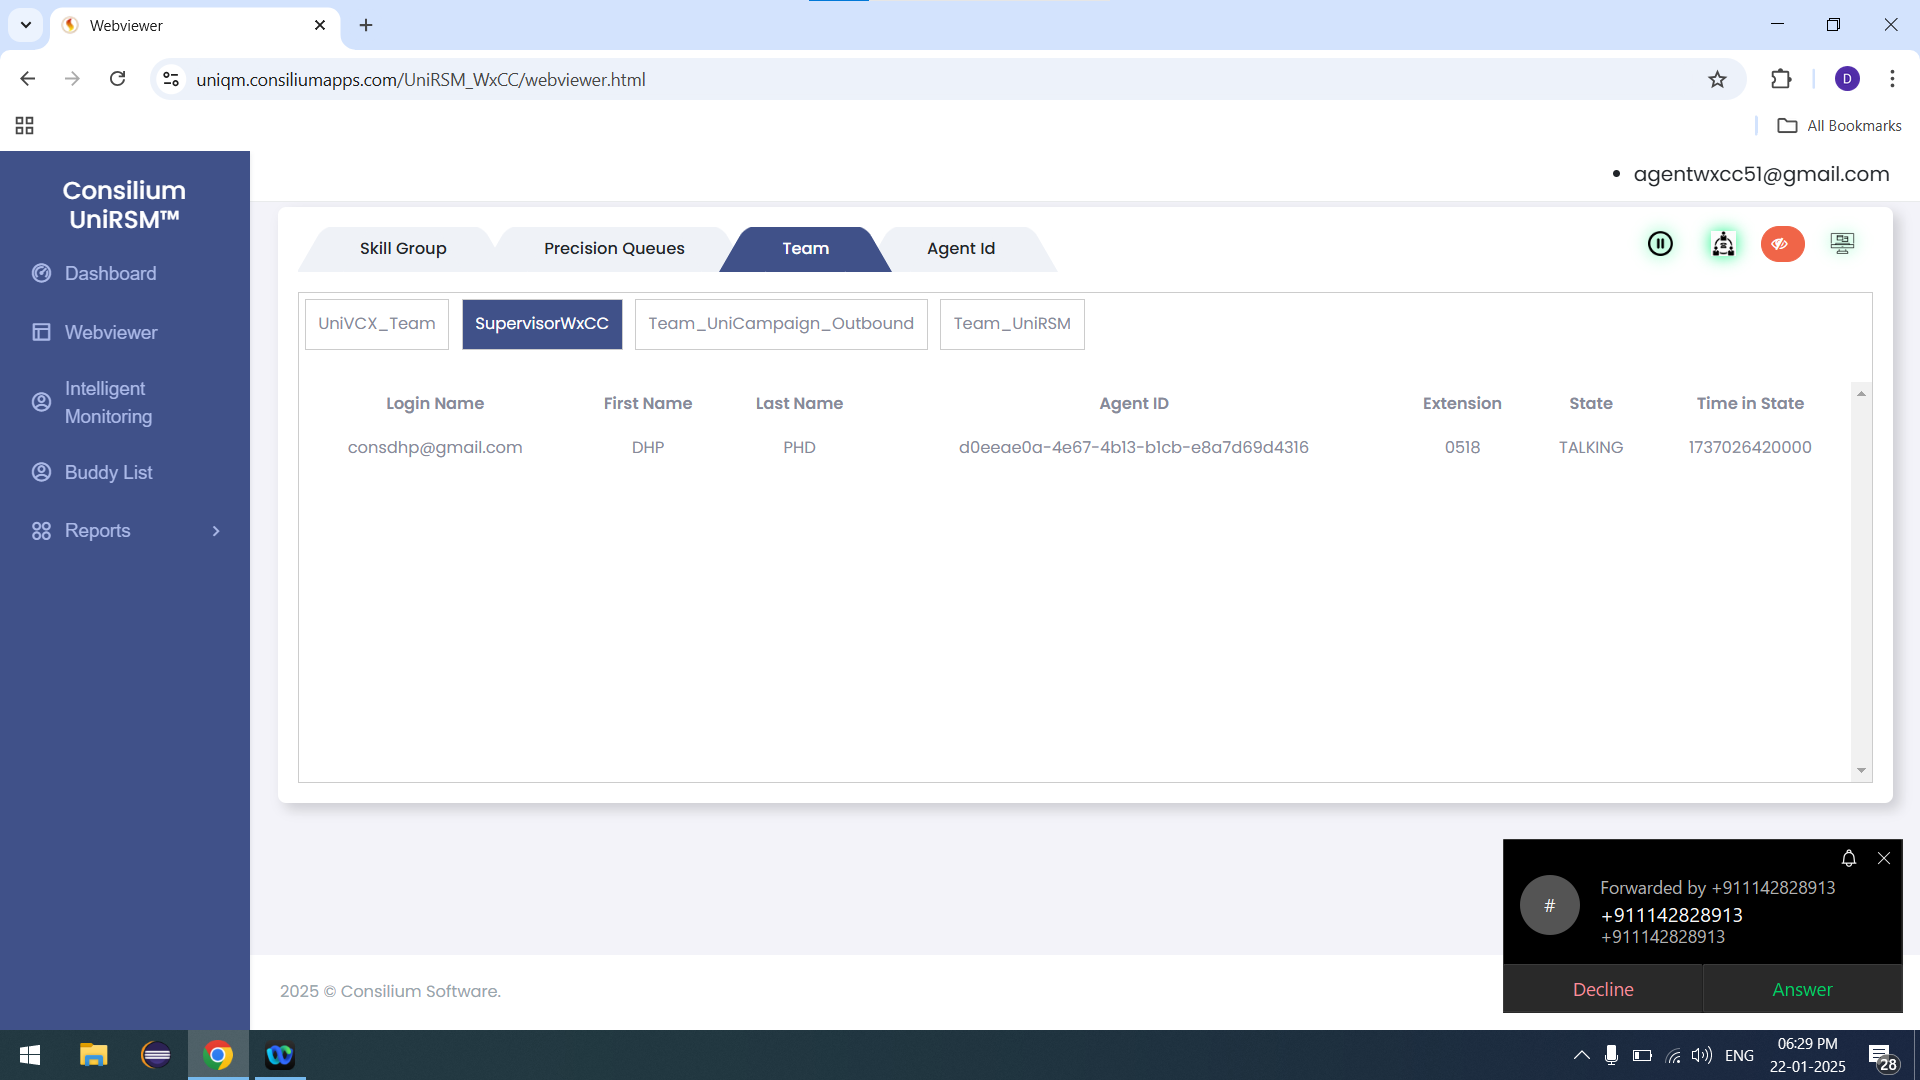
Task: Click the notification bell in call popup
Action: (1848, 858)
